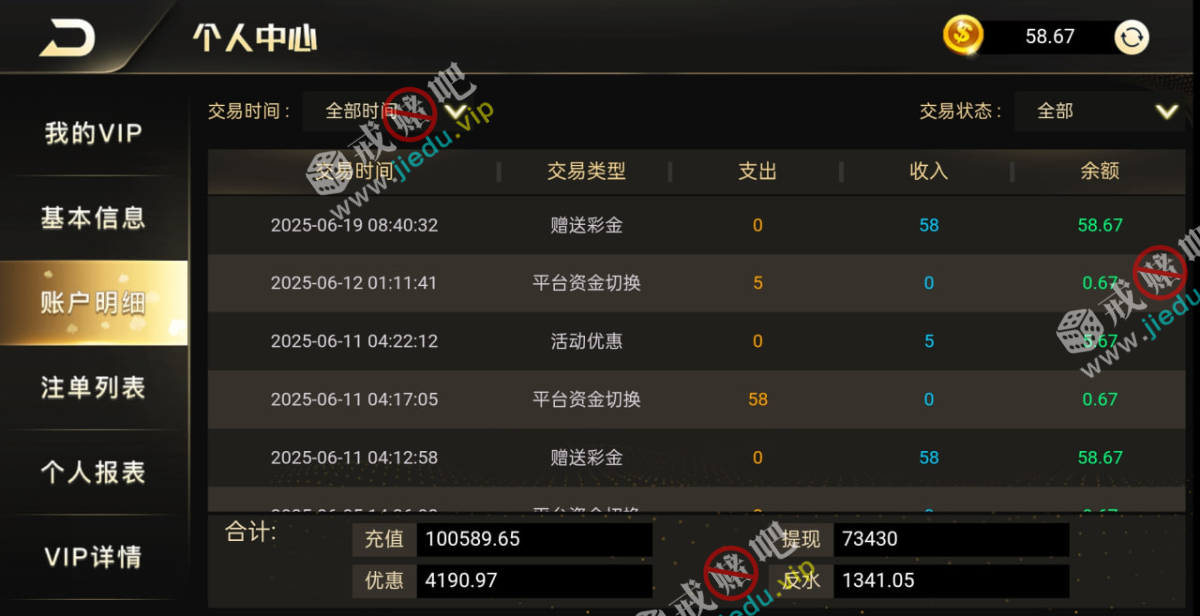Screen dimensions: 1200x616
Task: Click the 余额 column header
Action: point(1100,171)
